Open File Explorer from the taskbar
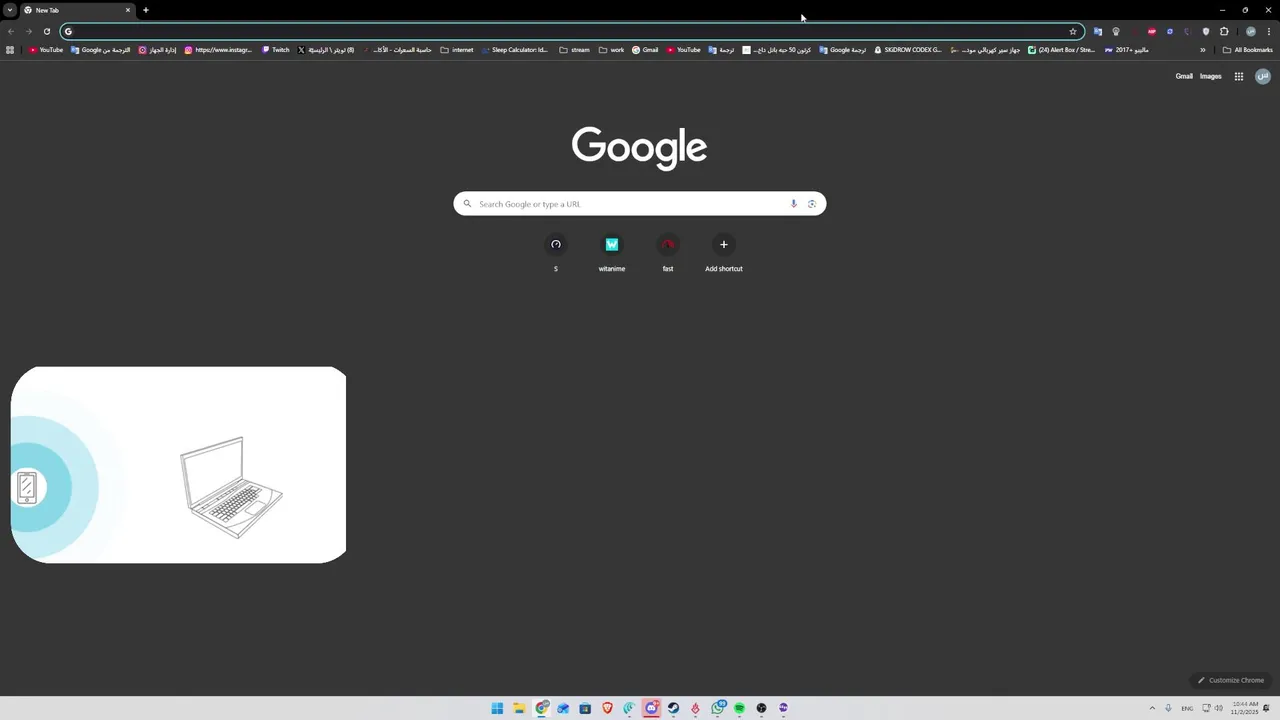This screenshot has height=720, width=1280. 519,708
